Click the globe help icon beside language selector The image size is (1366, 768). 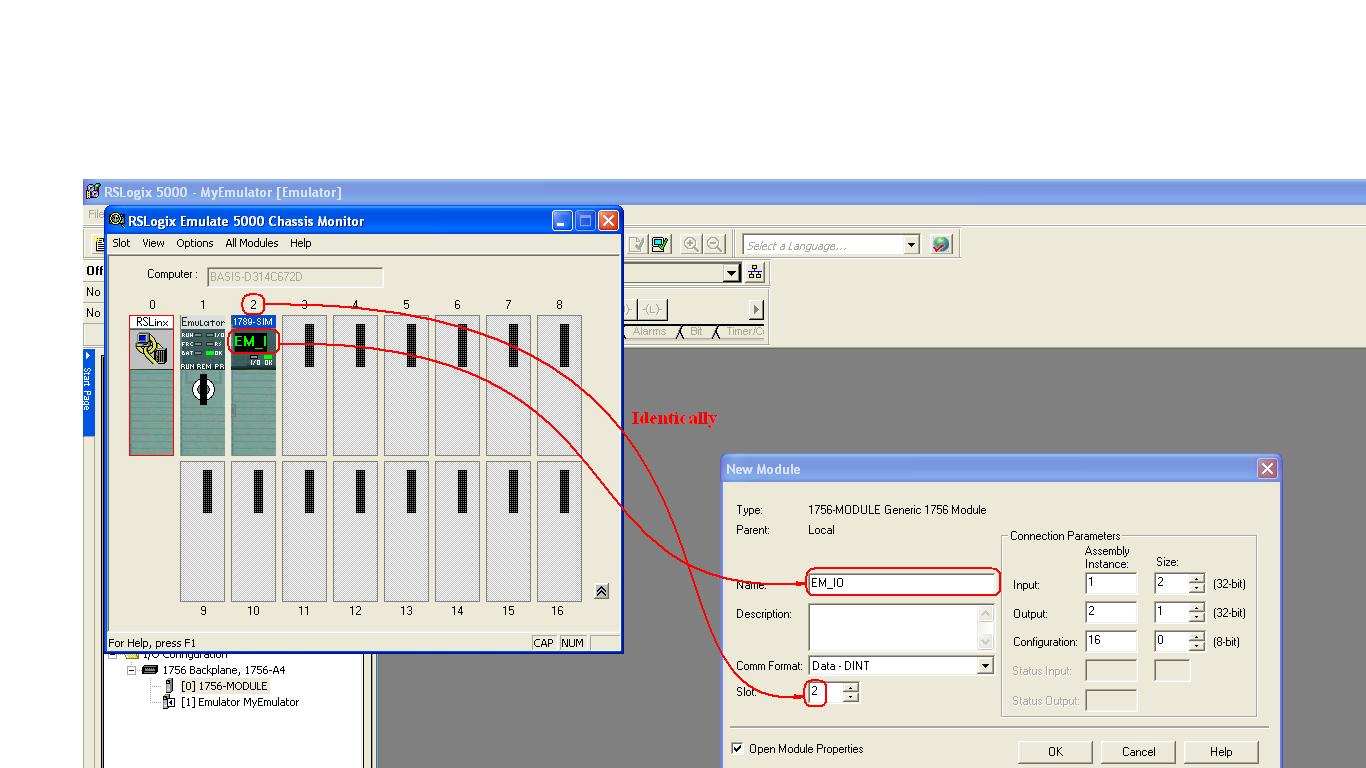938,244
